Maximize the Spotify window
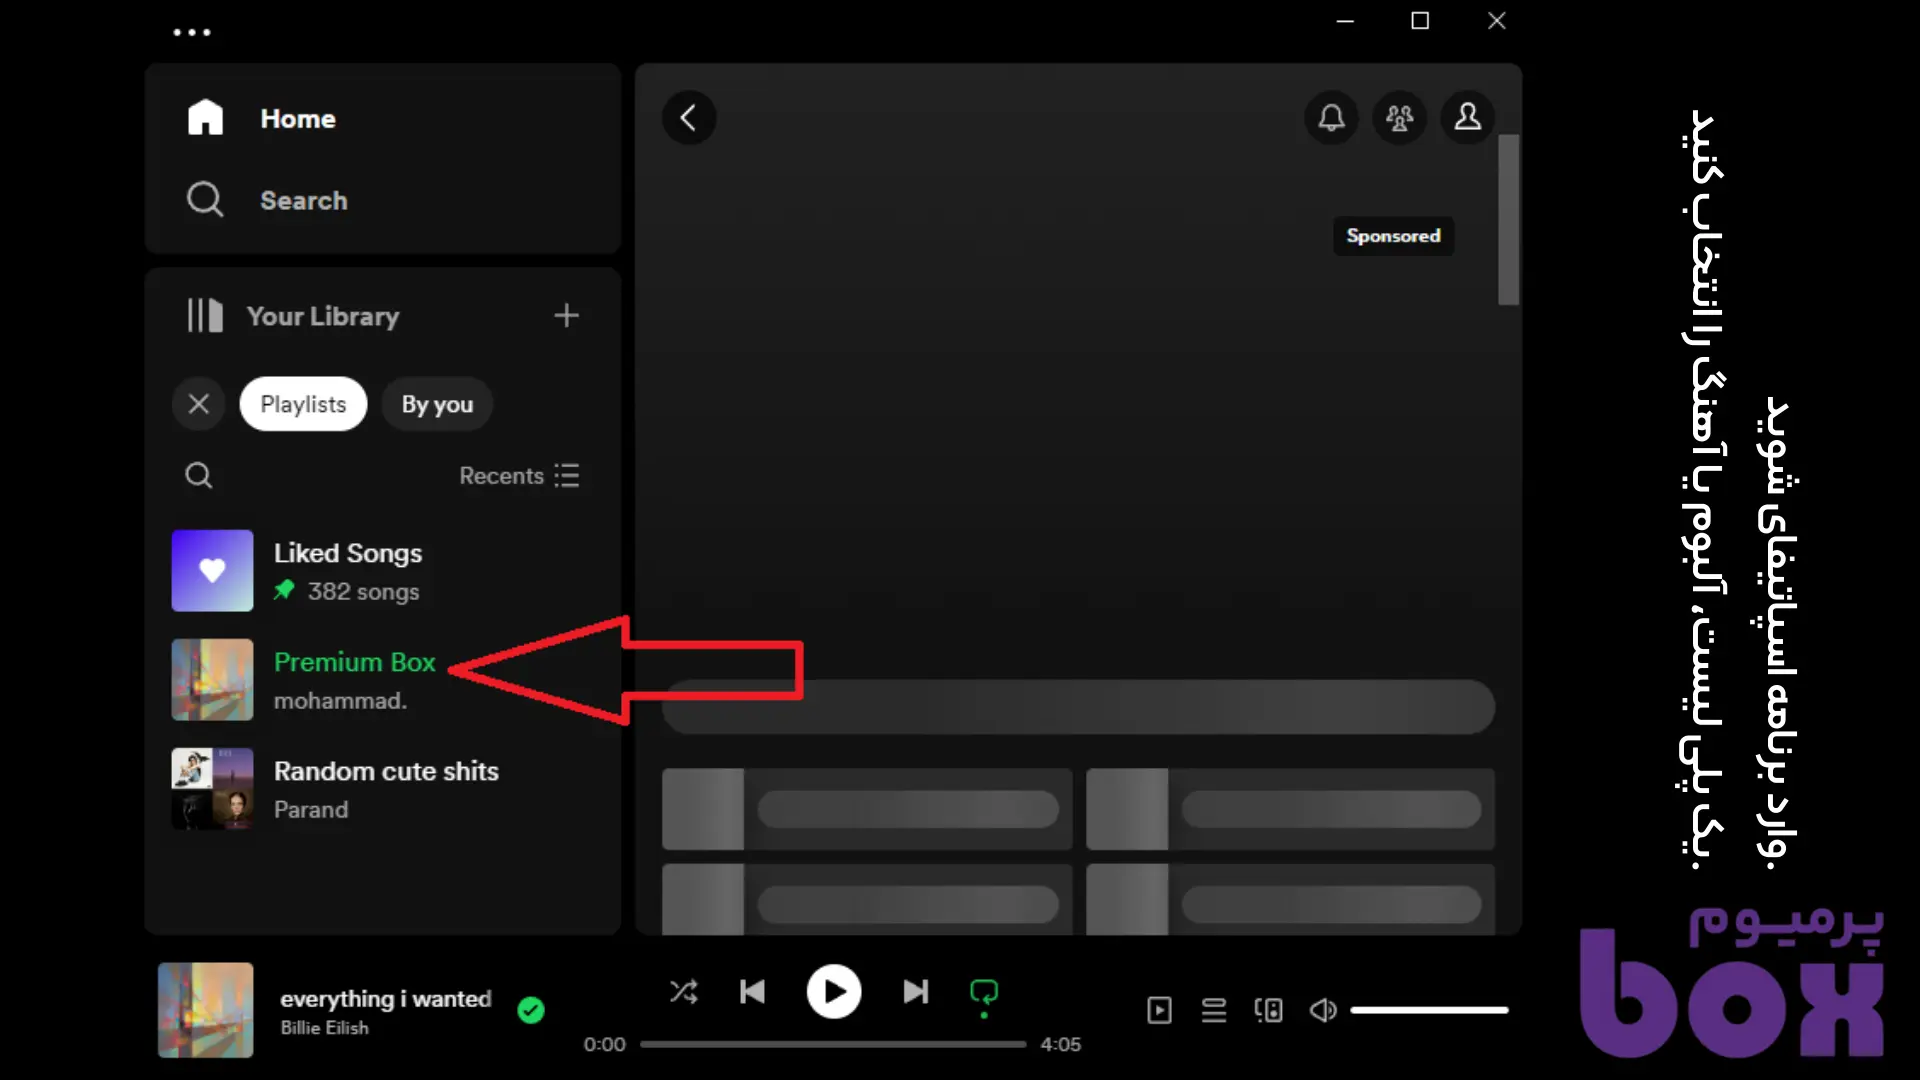 [x=1420, y=21]
